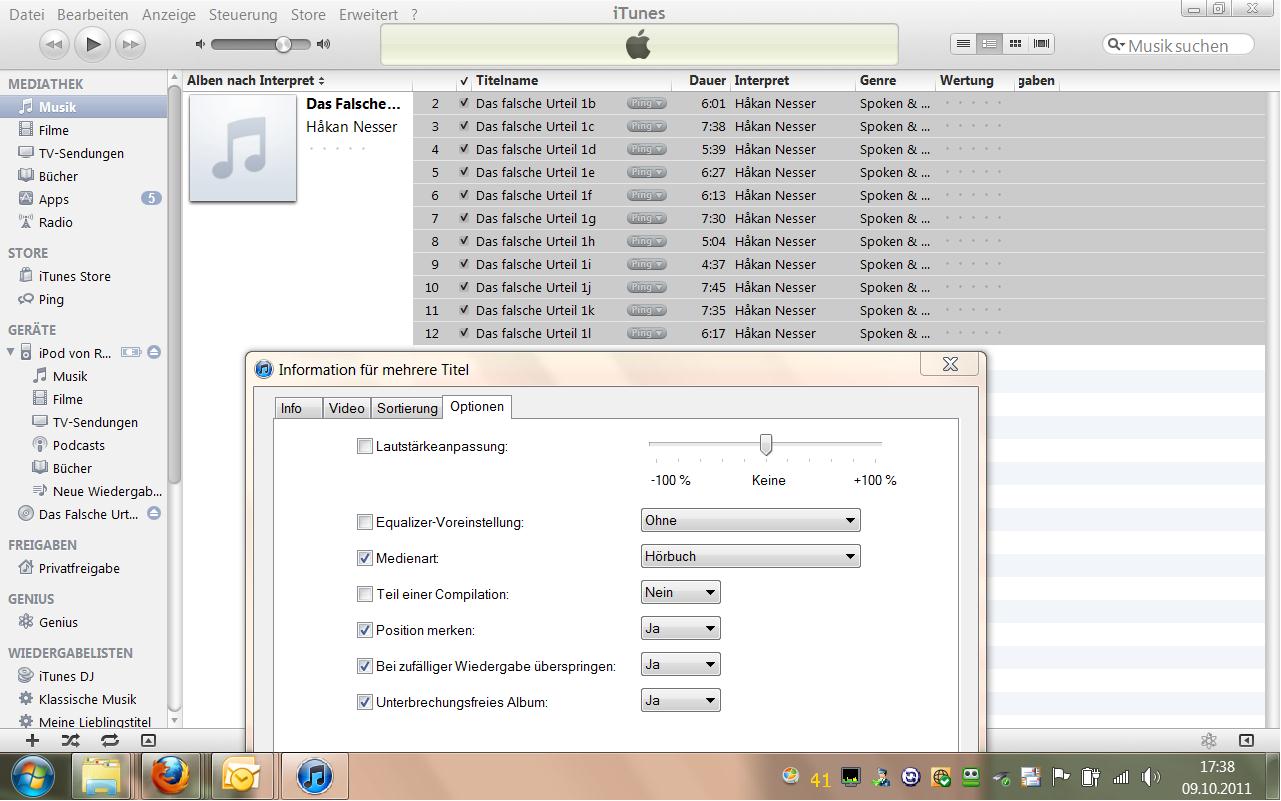The width and height of the screenshot is (1281, 801).
Task: Uncheck the Medienart checkbox
Action: pyautogui.click(x=365, y=558)
